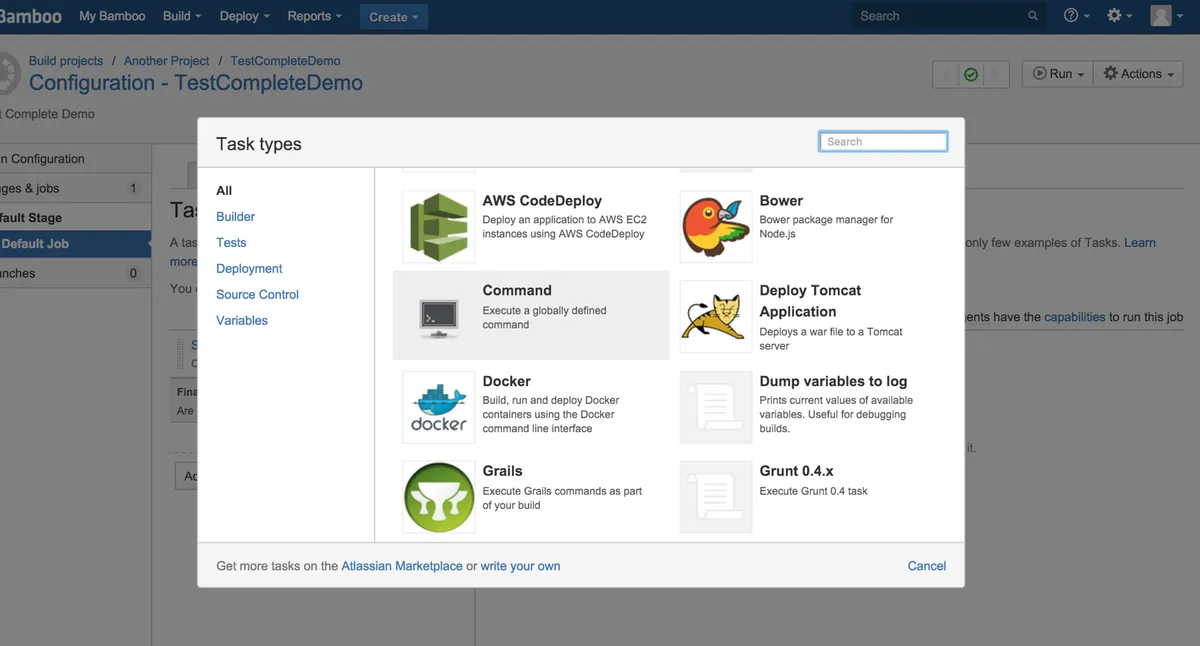Click the Grunt 0.4.x scroll icon
The width and height of the screenshot is (1200, 646).
(x=716, y=497)
